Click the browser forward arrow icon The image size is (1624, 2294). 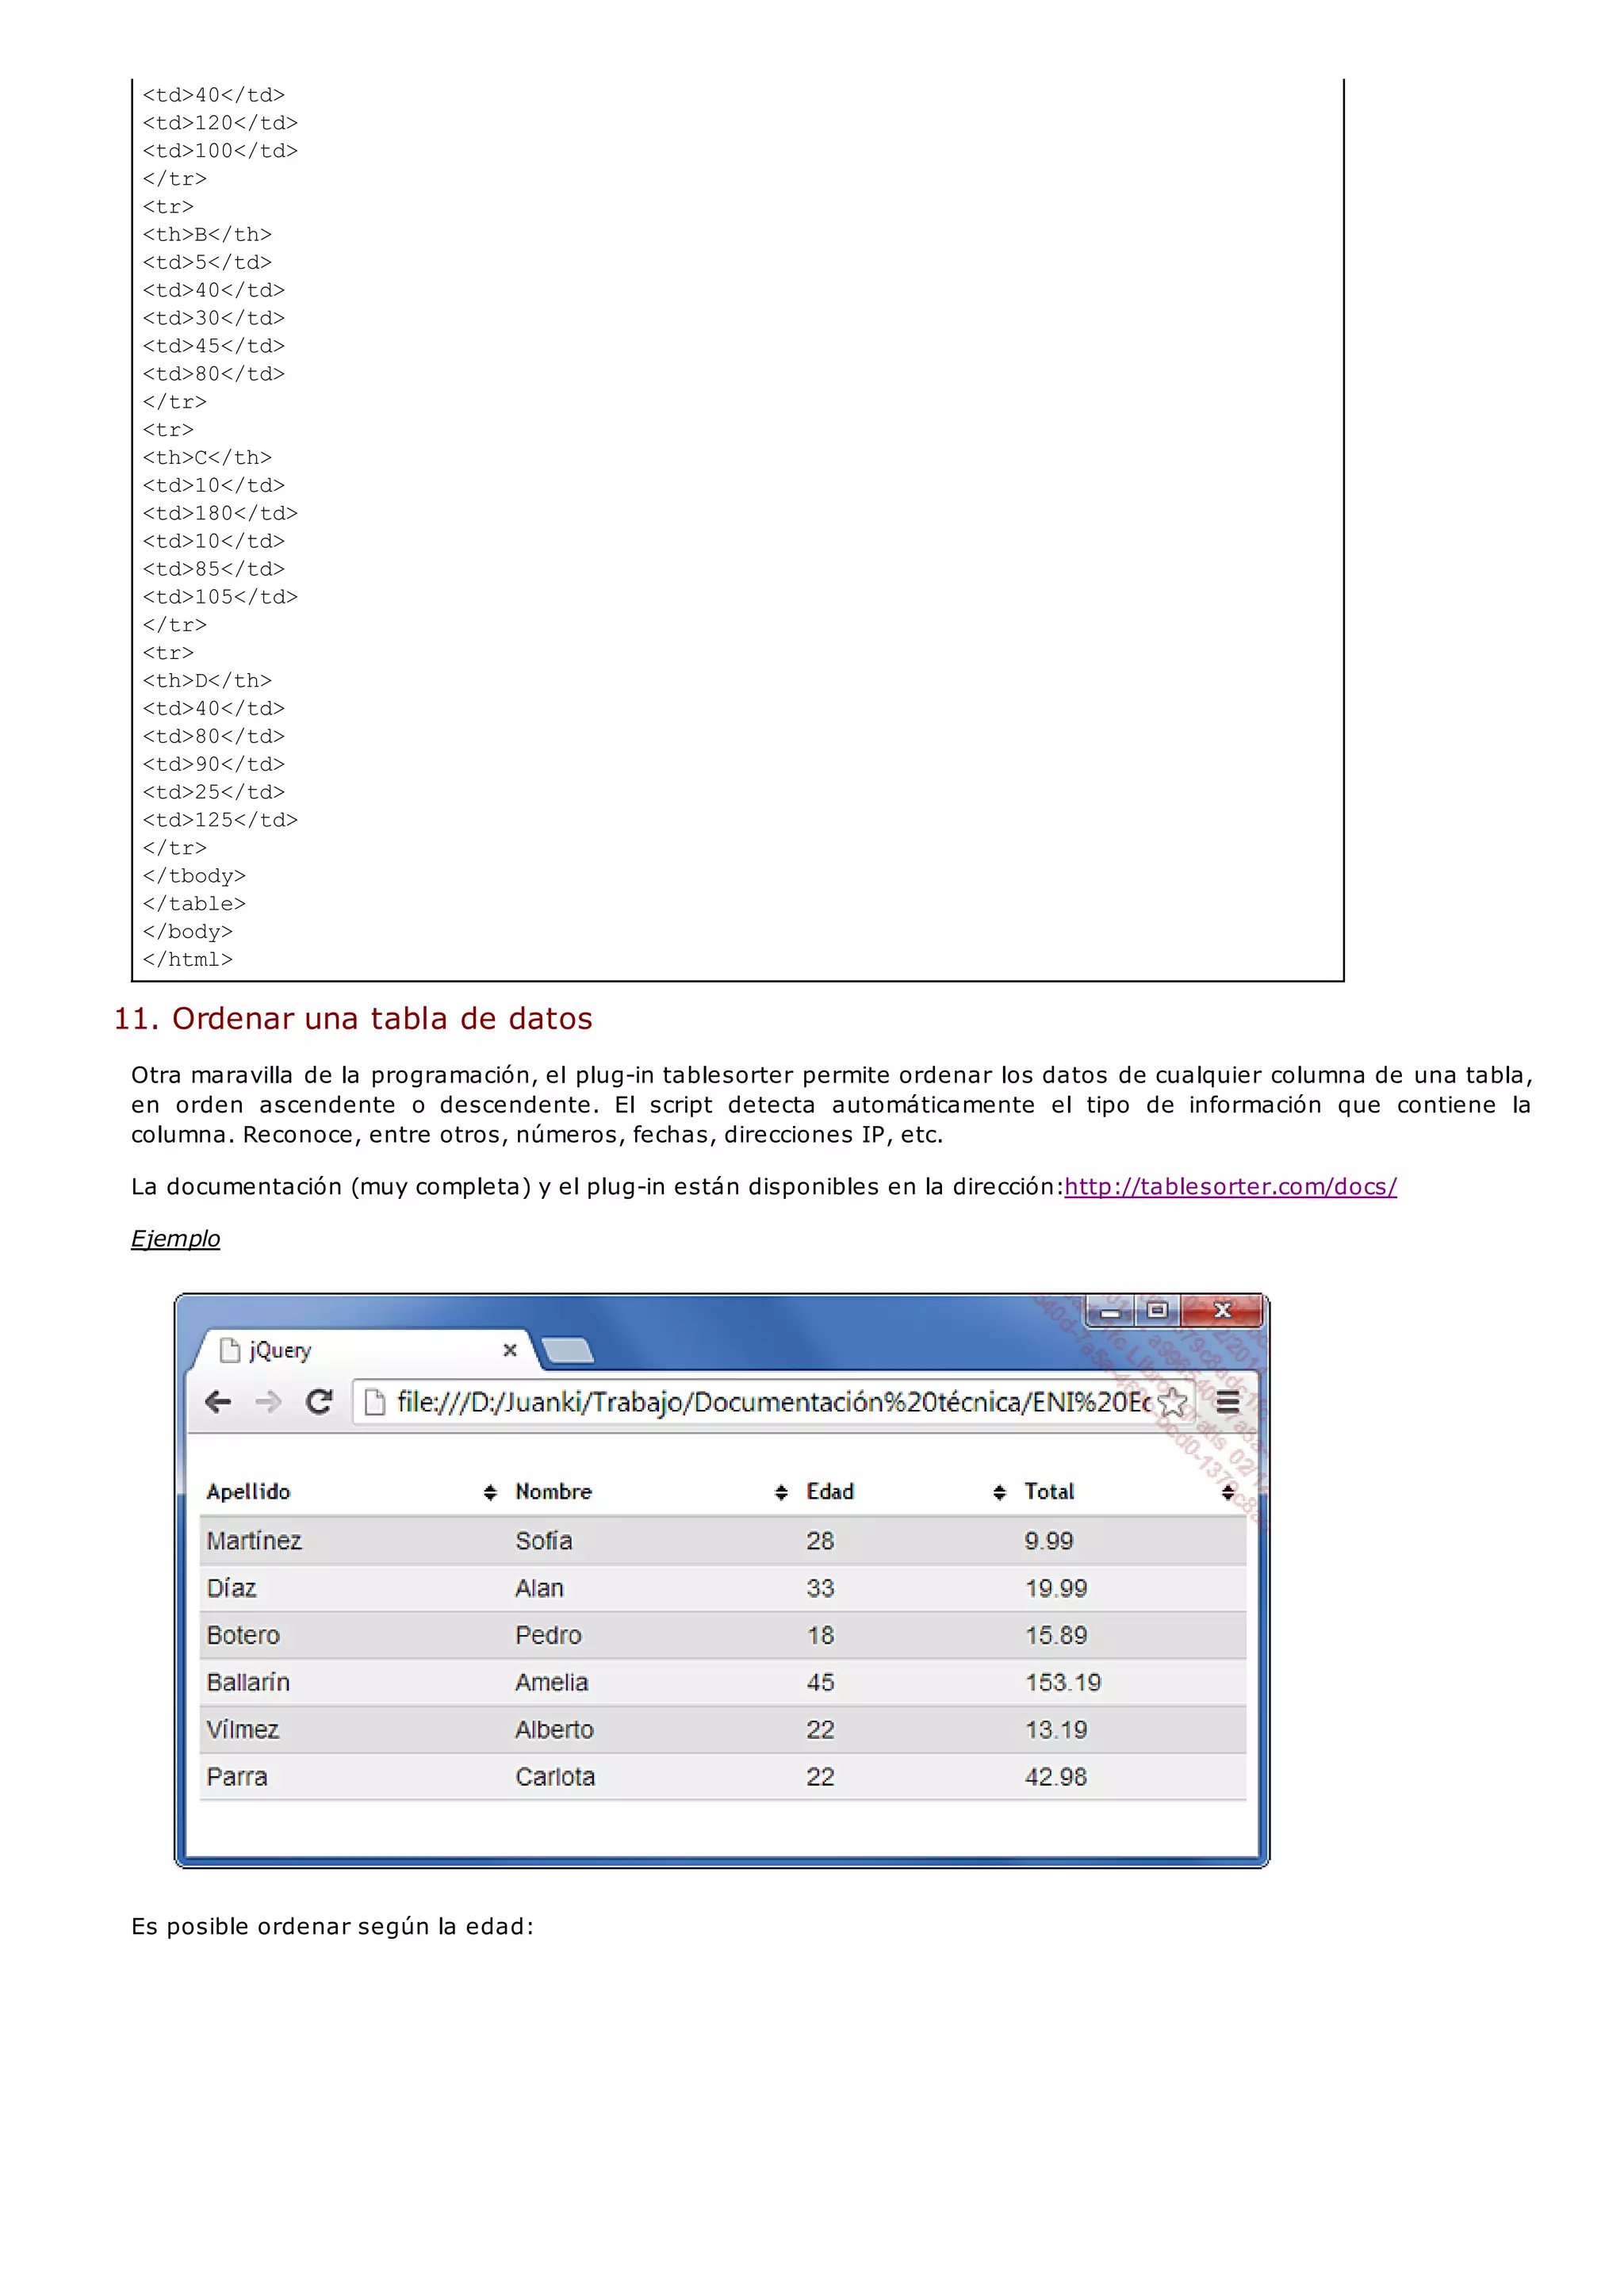click(x=268, y=1402)
